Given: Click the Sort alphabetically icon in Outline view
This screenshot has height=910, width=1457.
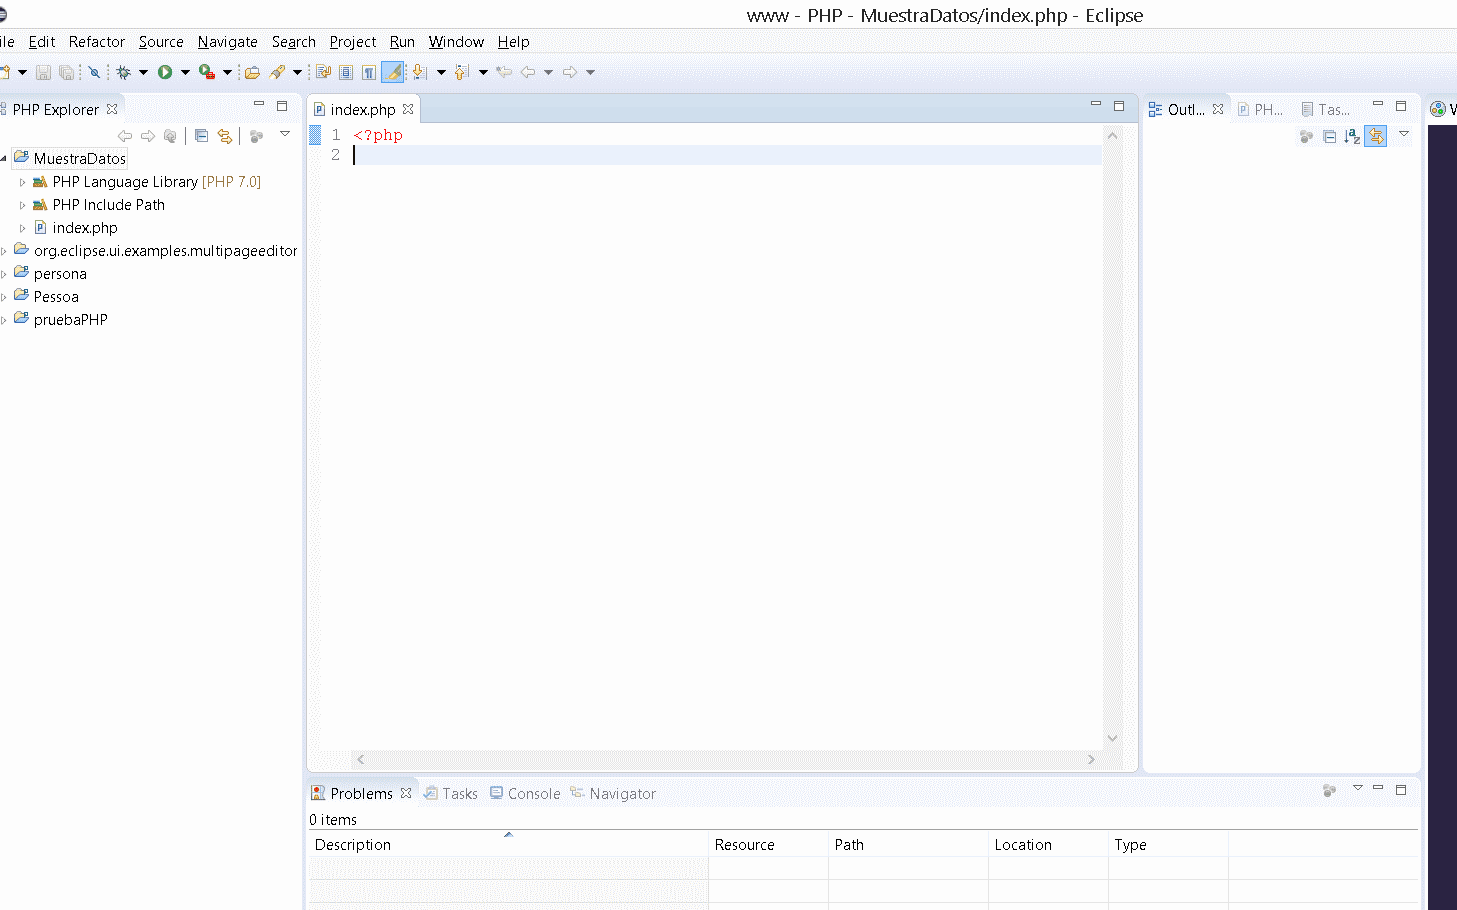Looking at the screenshot, I should point(1350,136).
